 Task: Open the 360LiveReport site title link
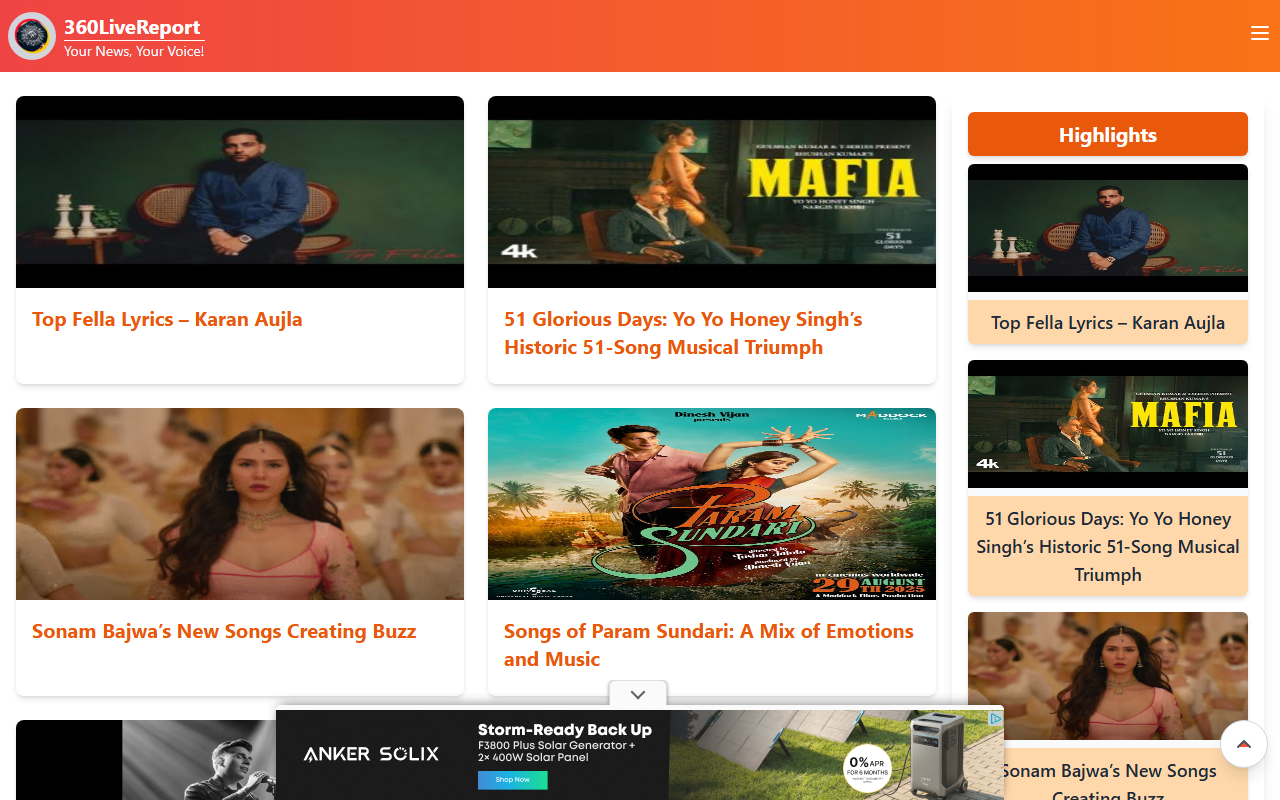click(x=132, y=27)
